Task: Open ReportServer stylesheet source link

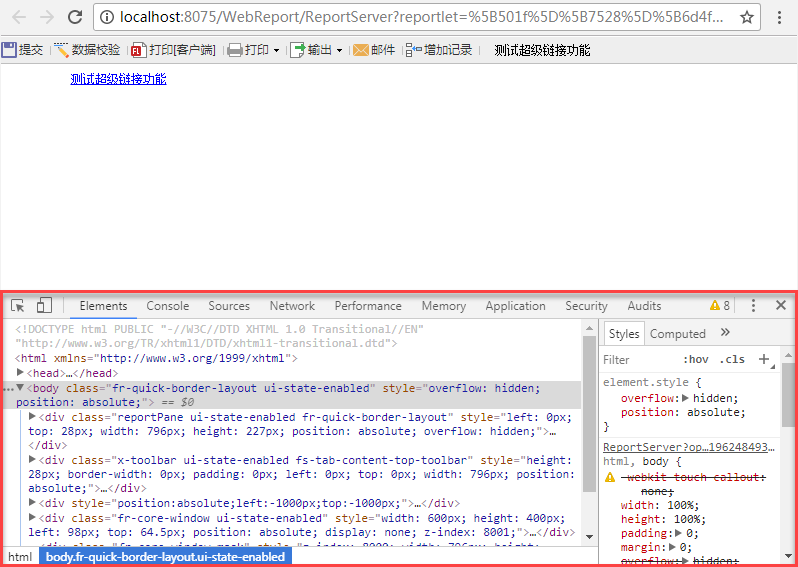Action: tap(689, 447)
